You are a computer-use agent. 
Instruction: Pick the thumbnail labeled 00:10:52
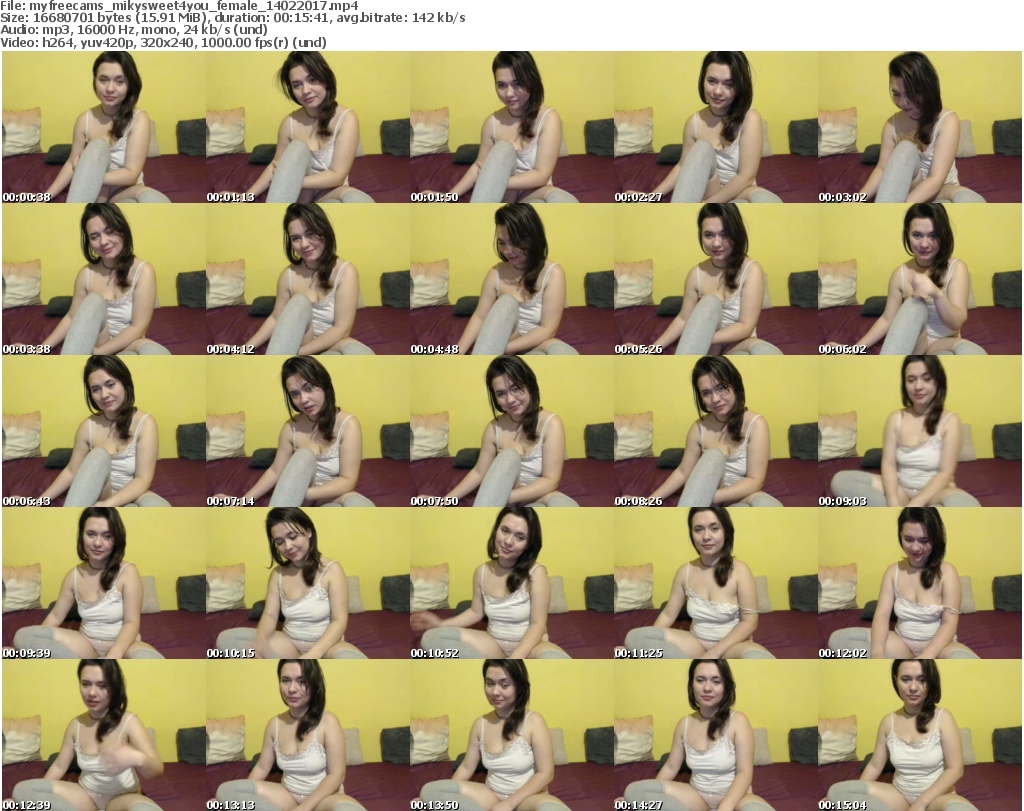(512, 583)
